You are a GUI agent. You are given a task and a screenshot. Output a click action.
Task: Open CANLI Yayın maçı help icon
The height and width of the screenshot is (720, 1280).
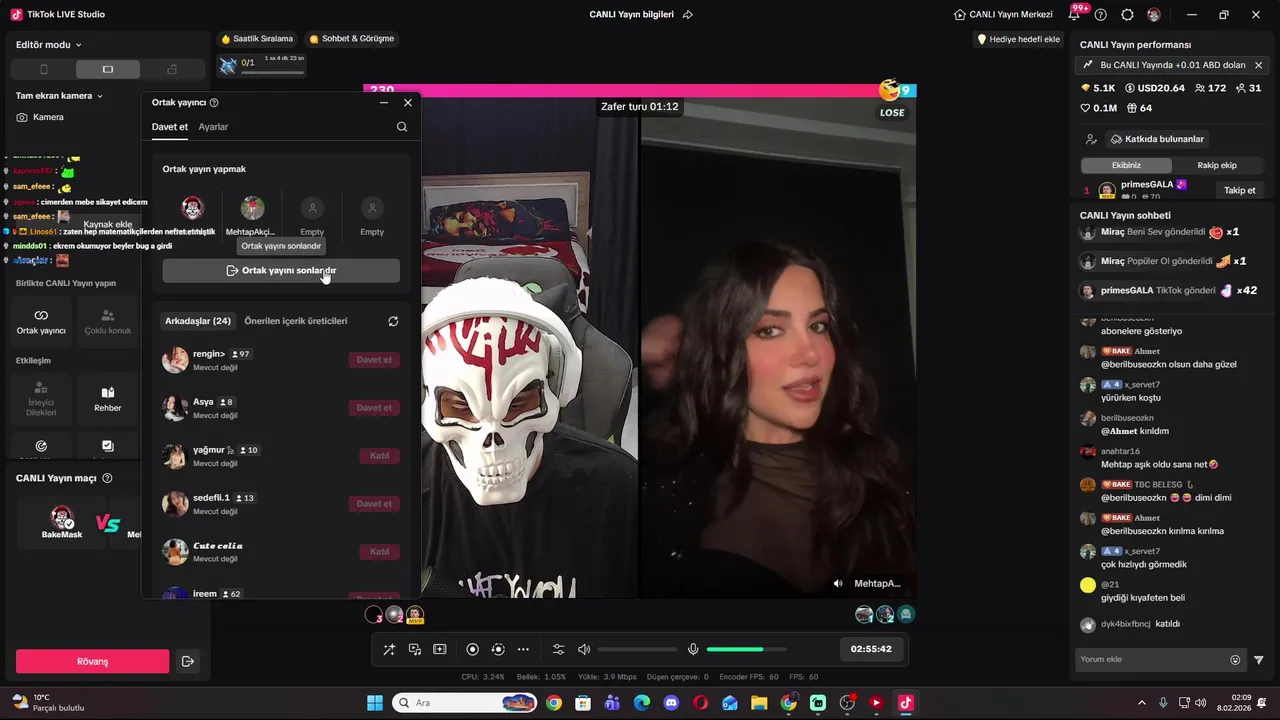(x=107, y=478)
